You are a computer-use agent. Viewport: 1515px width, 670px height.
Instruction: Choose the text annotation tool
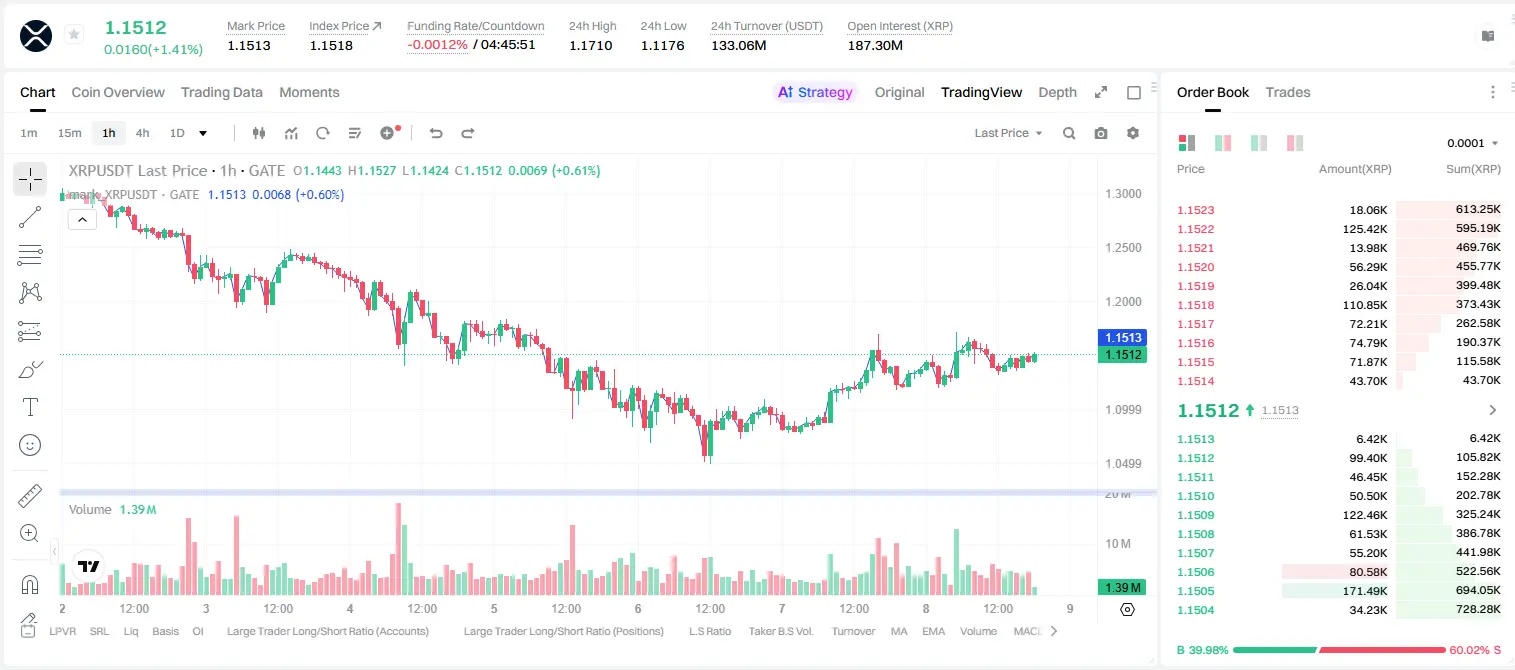click(x=30, y=407)
